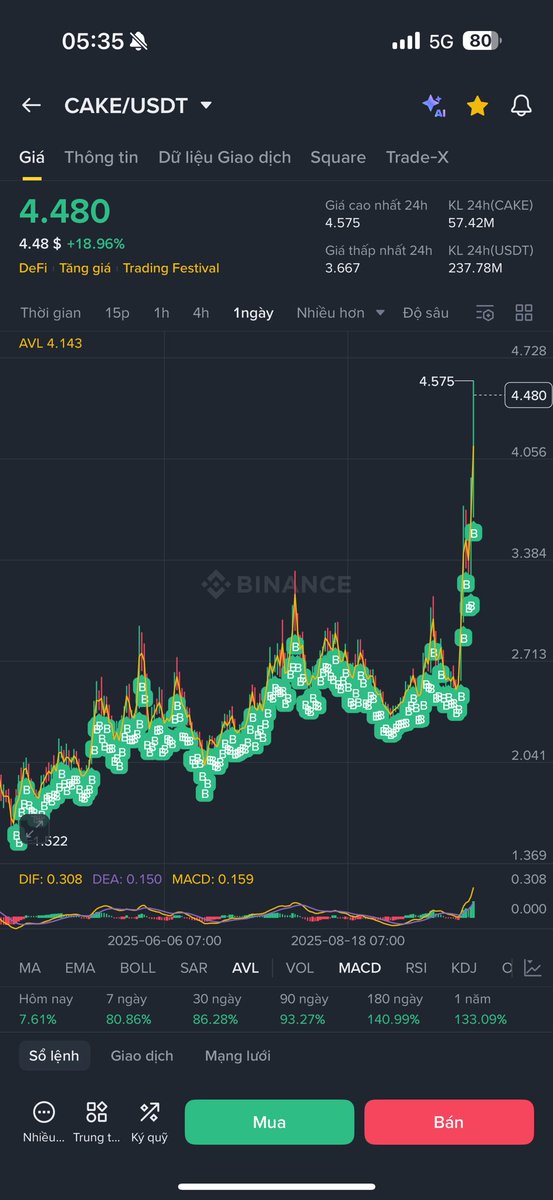The height and width of the screenshot is (1200, 553).
Task: Open the chart layout grid icon
Action: (524, 313)
